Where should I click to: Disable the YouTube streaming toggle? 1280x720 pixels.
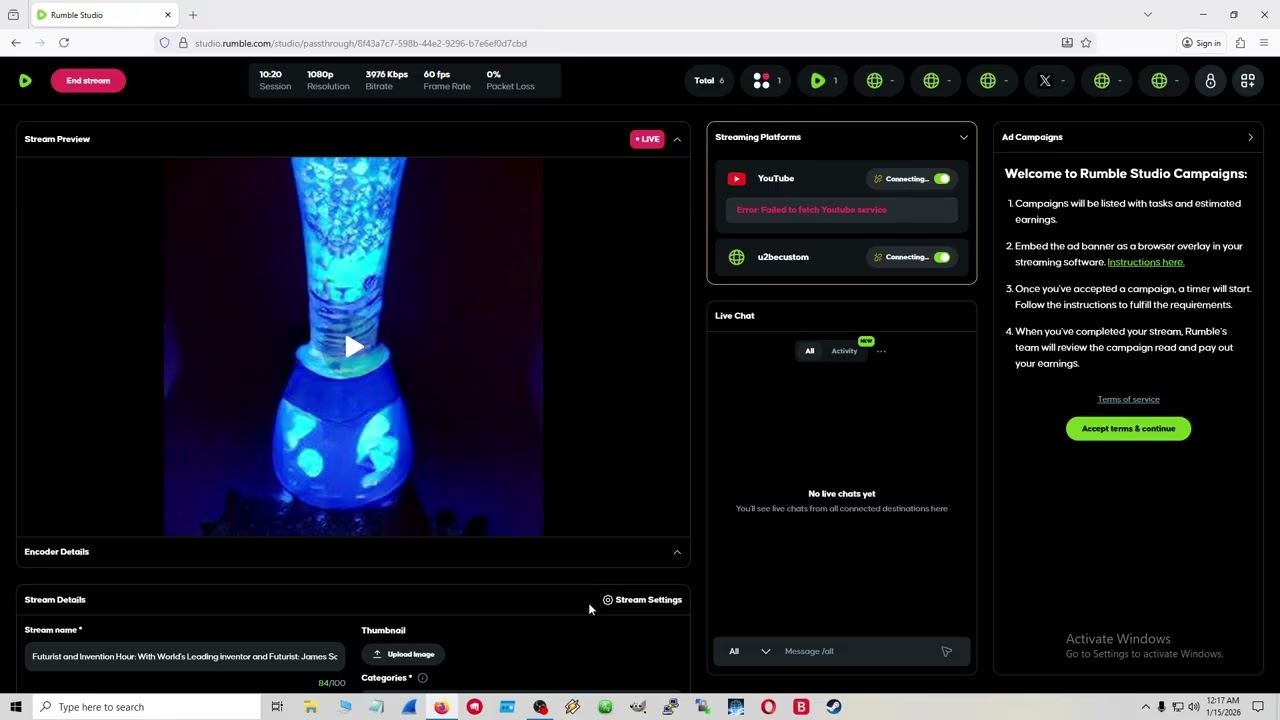(942, 179)
